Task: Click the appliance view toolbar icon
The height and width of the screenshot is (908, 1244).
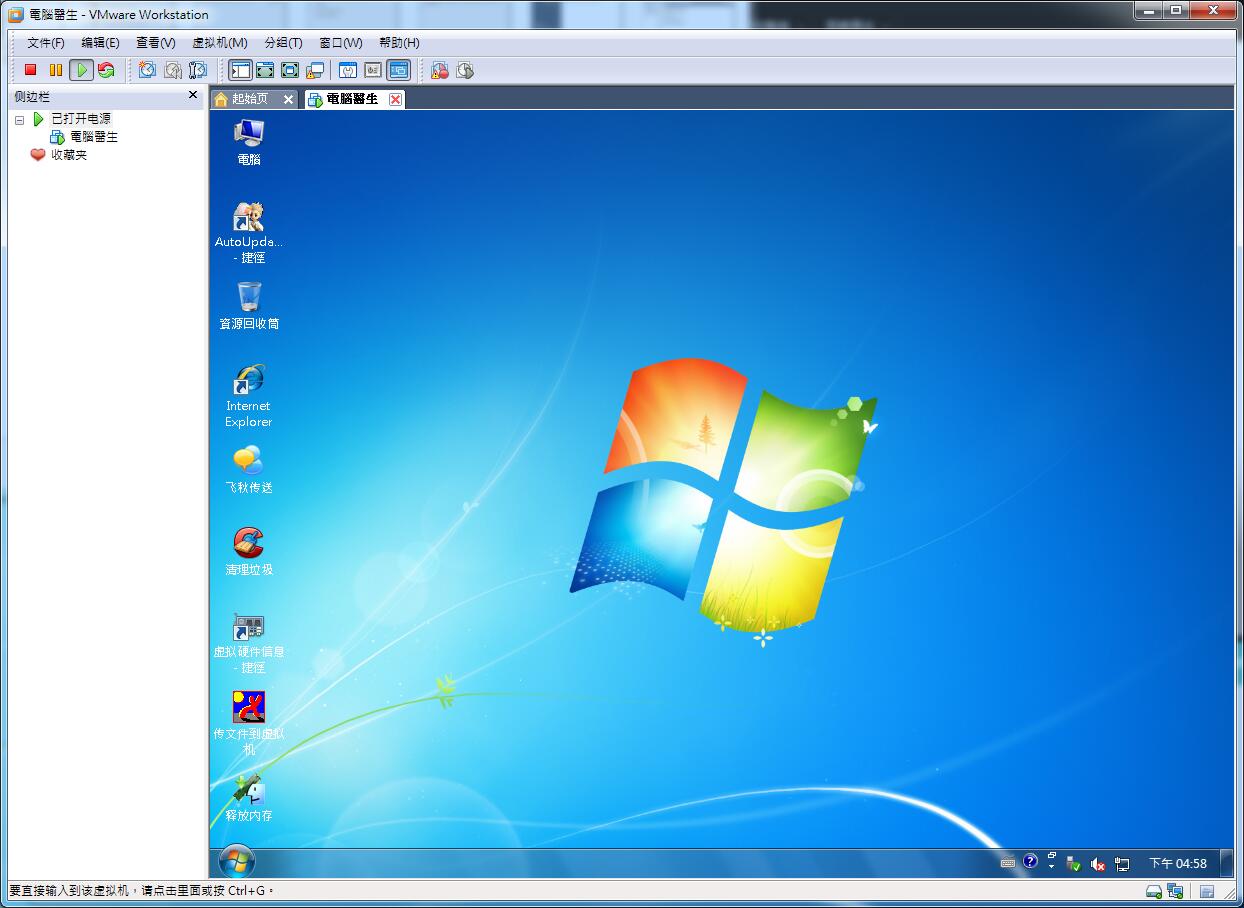Action: pyautogui.click(x=373, y=70)
